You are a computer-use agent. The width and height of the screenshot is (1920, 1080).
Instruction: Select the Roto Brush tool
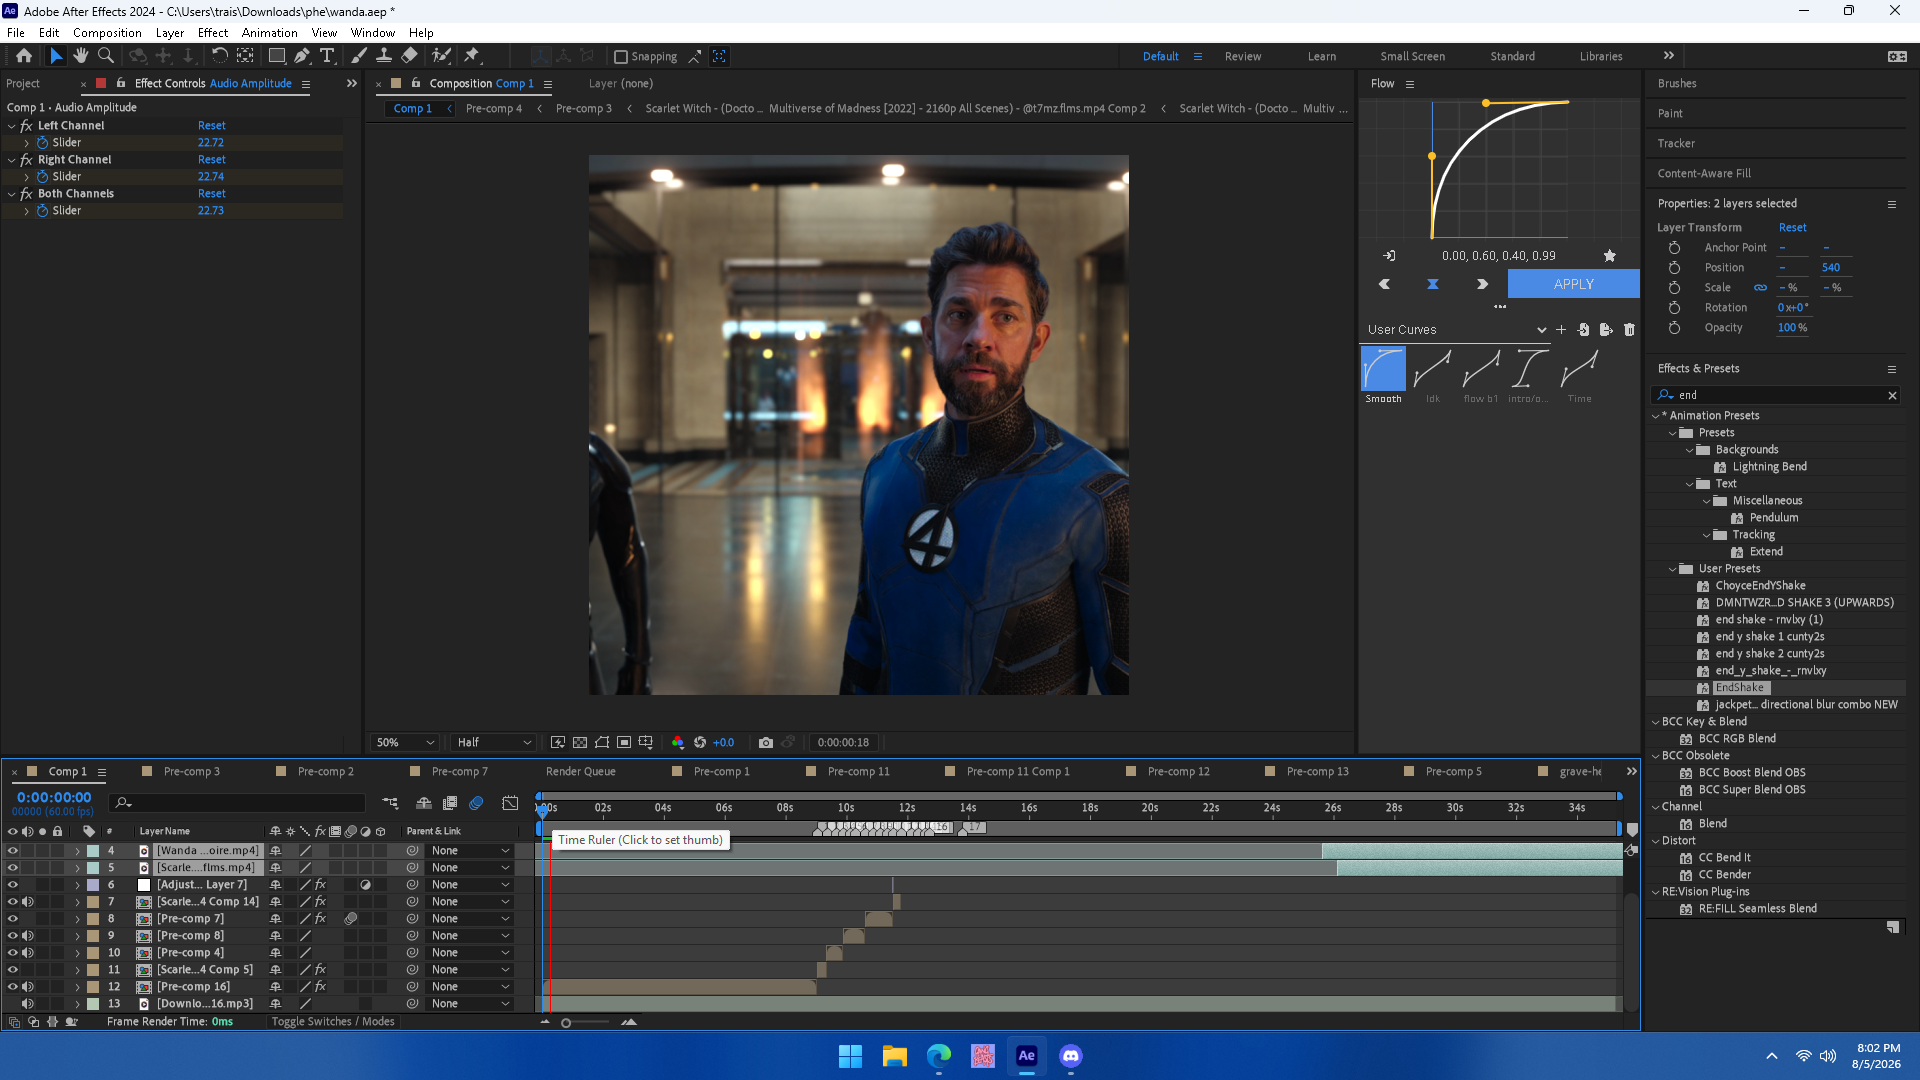441,56
